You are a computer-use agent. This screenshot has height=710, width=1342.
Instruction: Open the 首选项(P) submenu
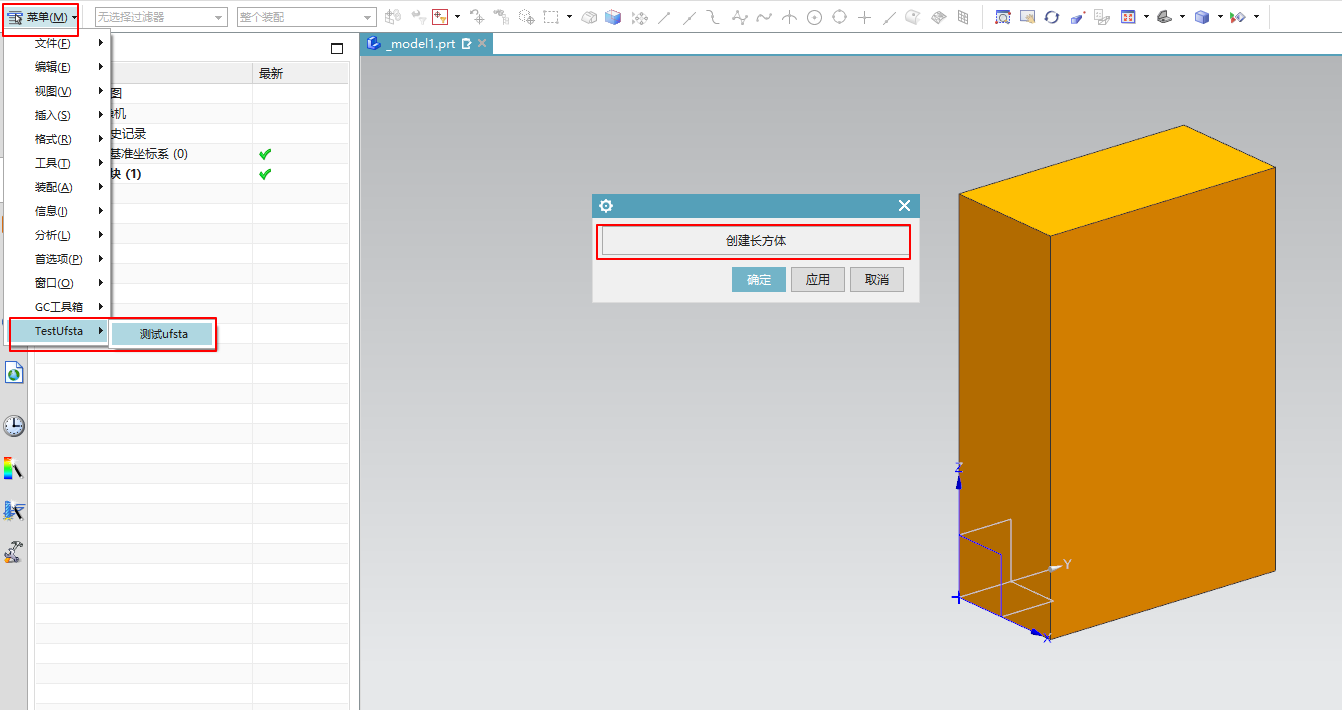pyautogui.click(x=58, y=259)
